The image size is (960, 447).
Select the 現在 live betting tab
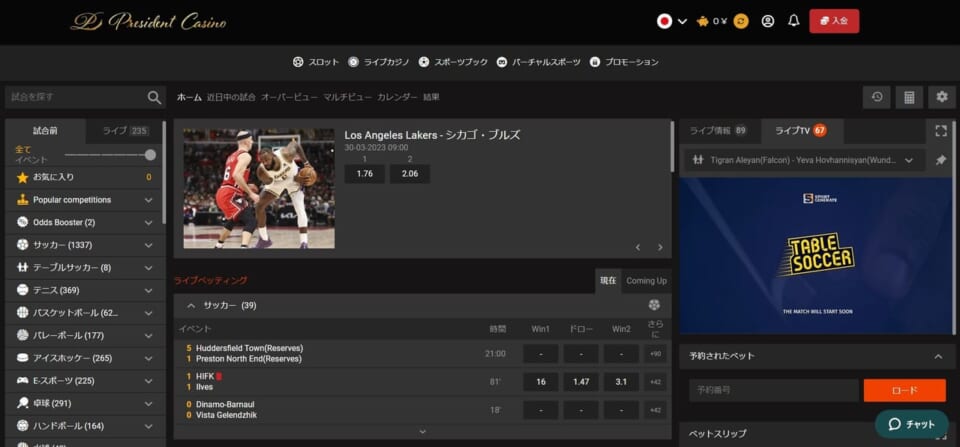tap(608, 280)
